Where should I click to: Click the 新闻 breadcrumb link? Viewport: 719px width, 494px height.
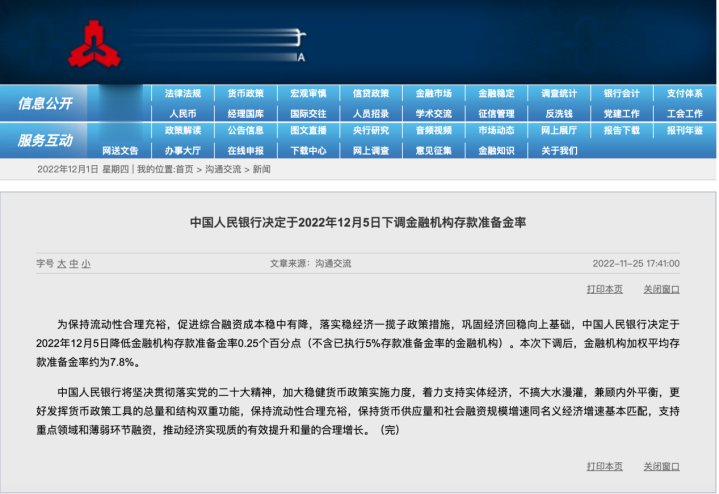[261, 169]
